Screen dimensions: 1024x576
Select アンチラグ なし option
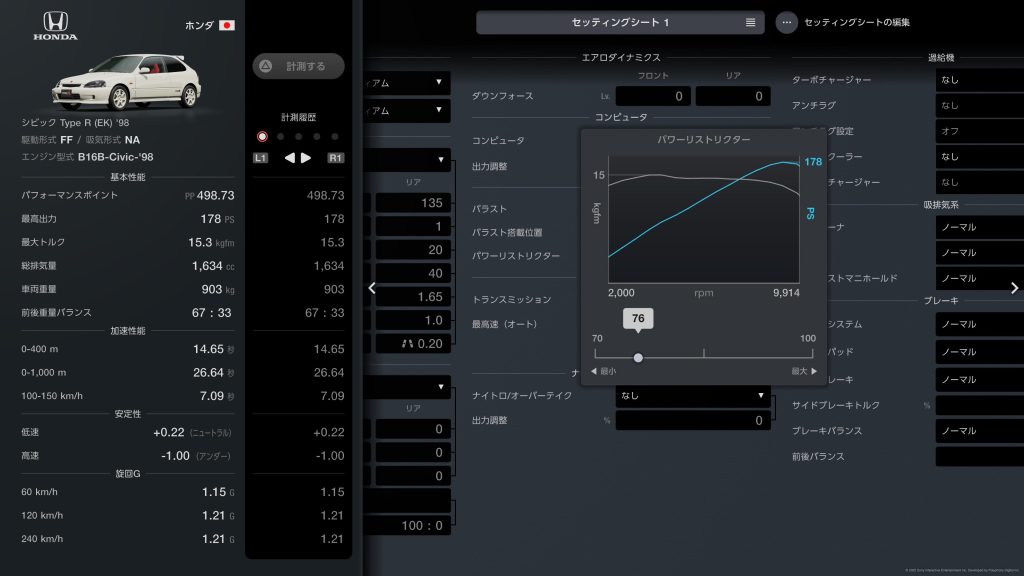click(980, 105)
